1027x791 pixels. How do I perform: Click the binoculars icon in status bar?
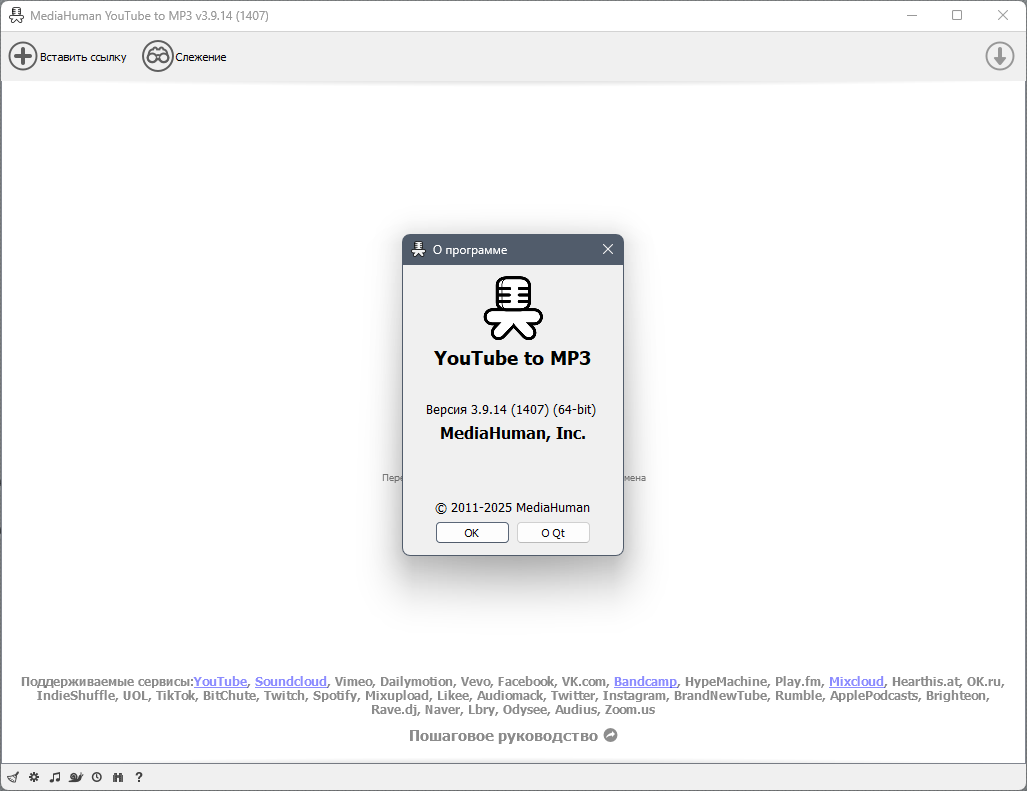[x=118, y=777]
